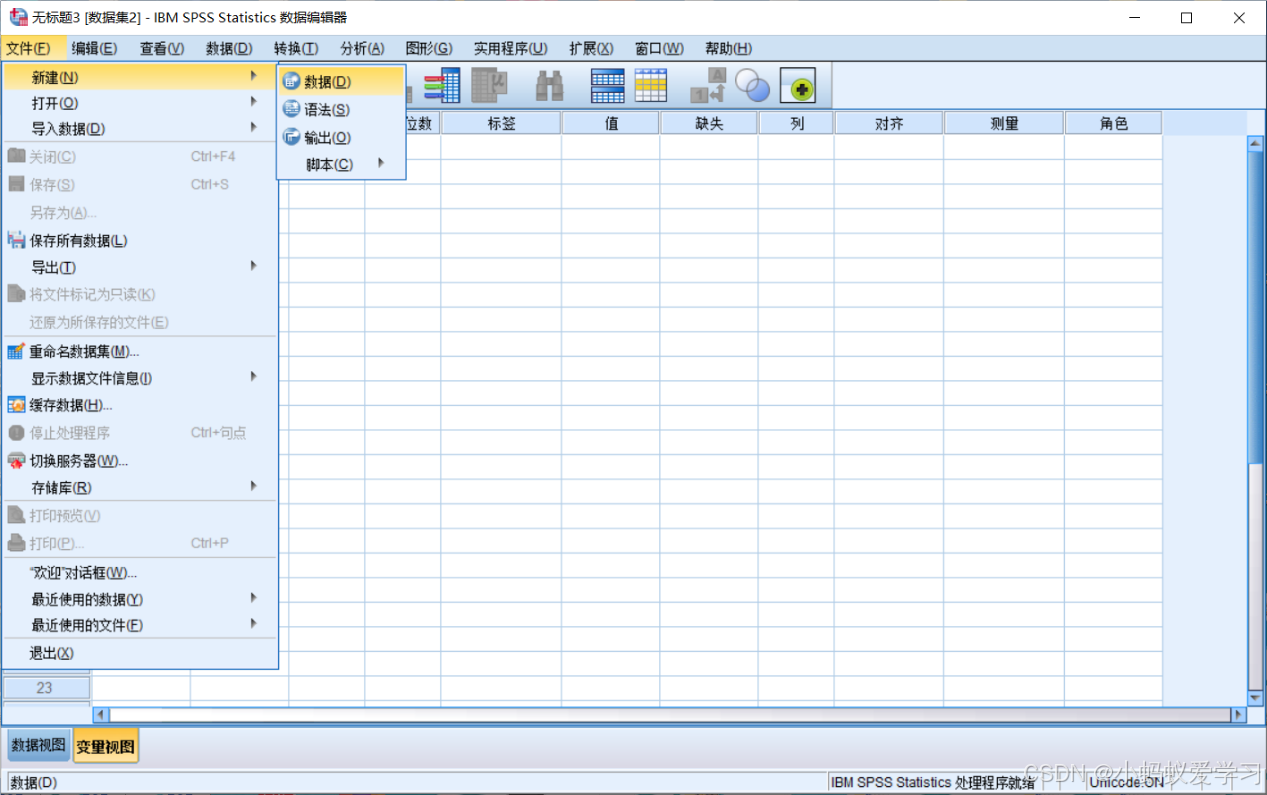The image size is (1267, 795).
Task: Click the Select Cases yellow-row icon
Action: tap(651, 85)
